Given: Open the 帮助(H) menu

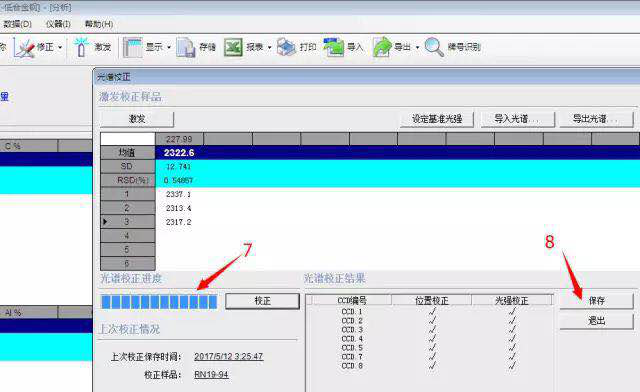Looking at the screenshot, I should [x=99, y=24].
